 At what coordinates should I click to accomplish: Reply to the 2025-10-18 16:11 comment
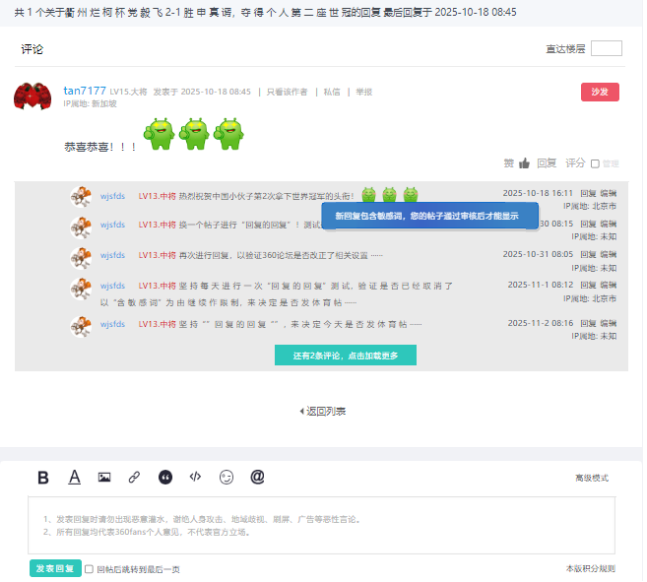588,193
